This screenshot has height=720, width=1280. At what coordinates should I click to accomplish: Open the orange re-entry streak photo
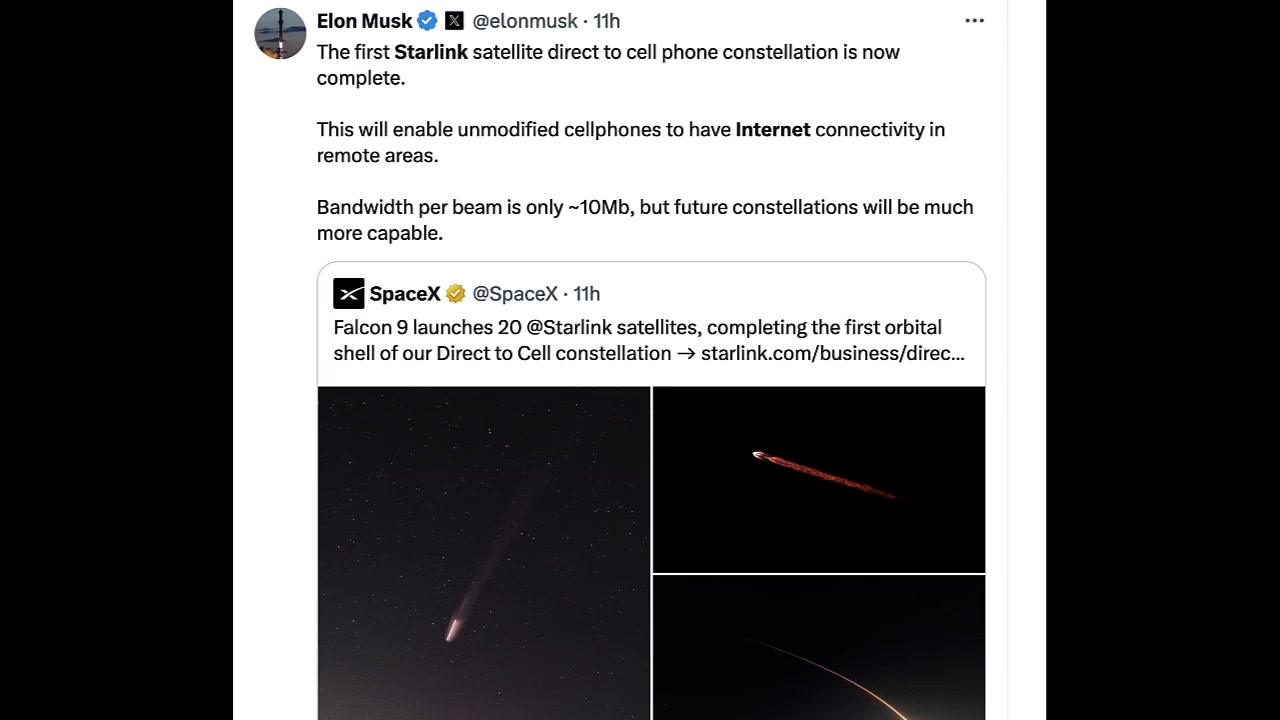point(818,479)
